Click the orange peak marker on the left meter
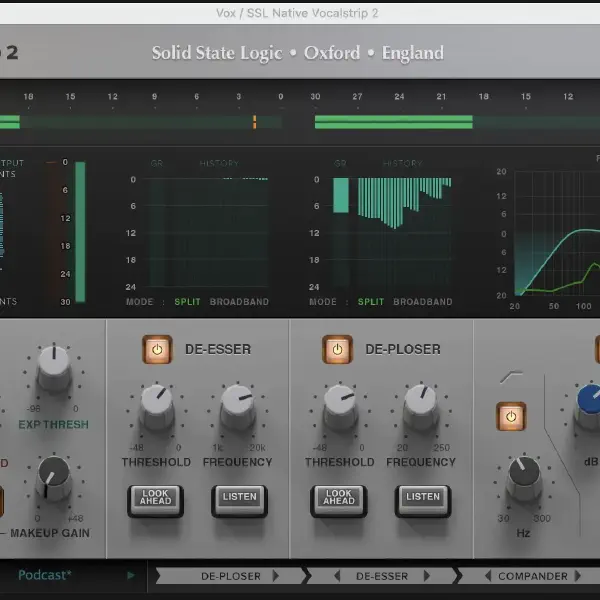The image size is (600, 600). coord(254,122)
